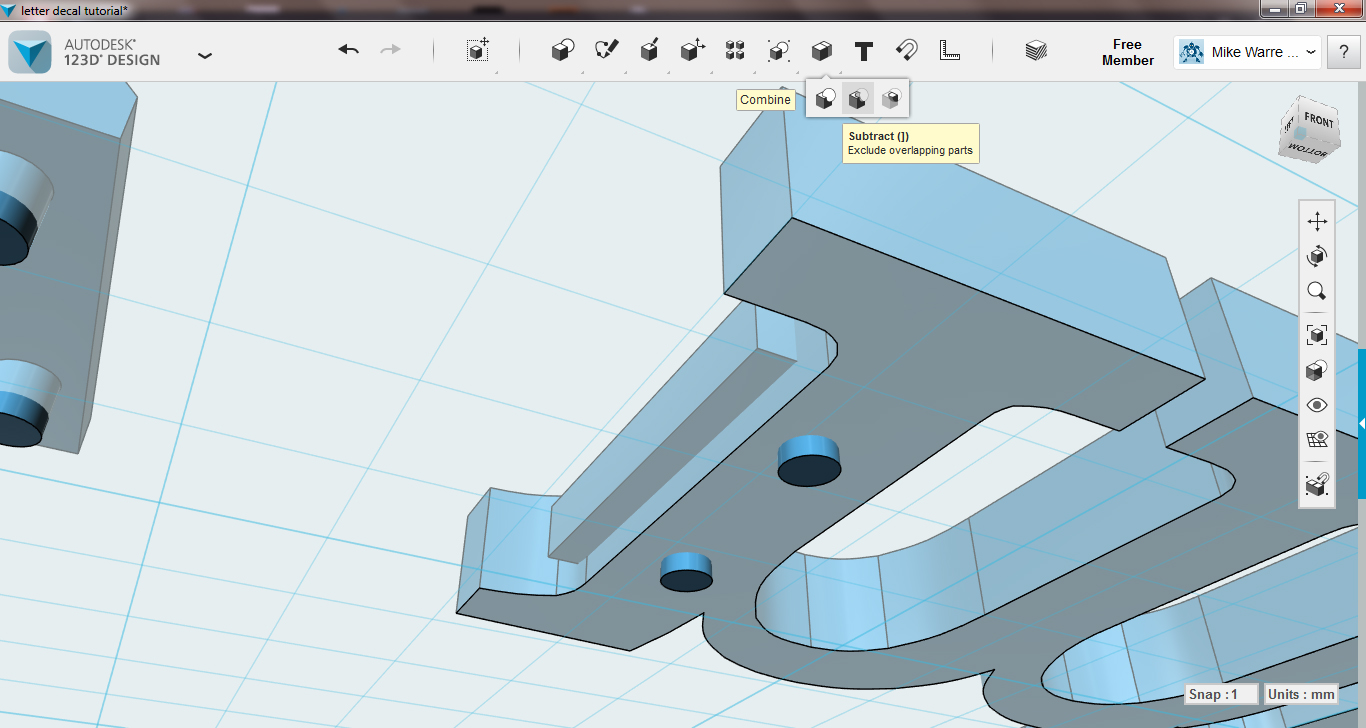
Task: Select the Orbit navigation tool
Action: point(1317,256)
